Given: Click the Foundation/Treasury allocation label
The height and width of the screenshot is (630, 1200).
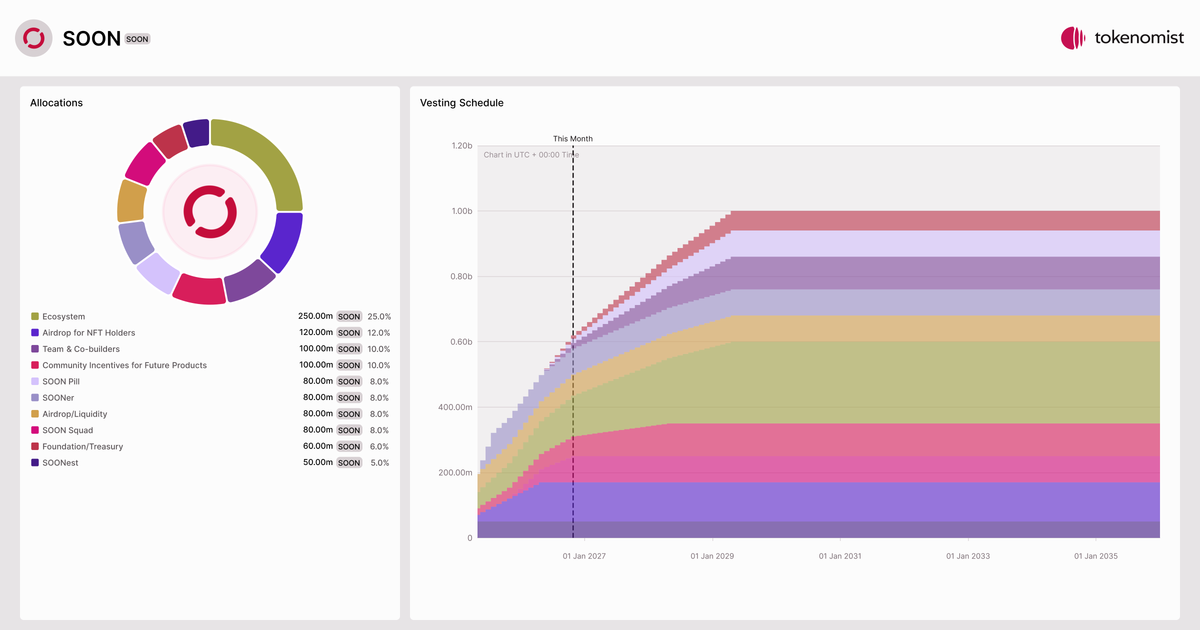Looking at the screenshot, I should (83, 447).
